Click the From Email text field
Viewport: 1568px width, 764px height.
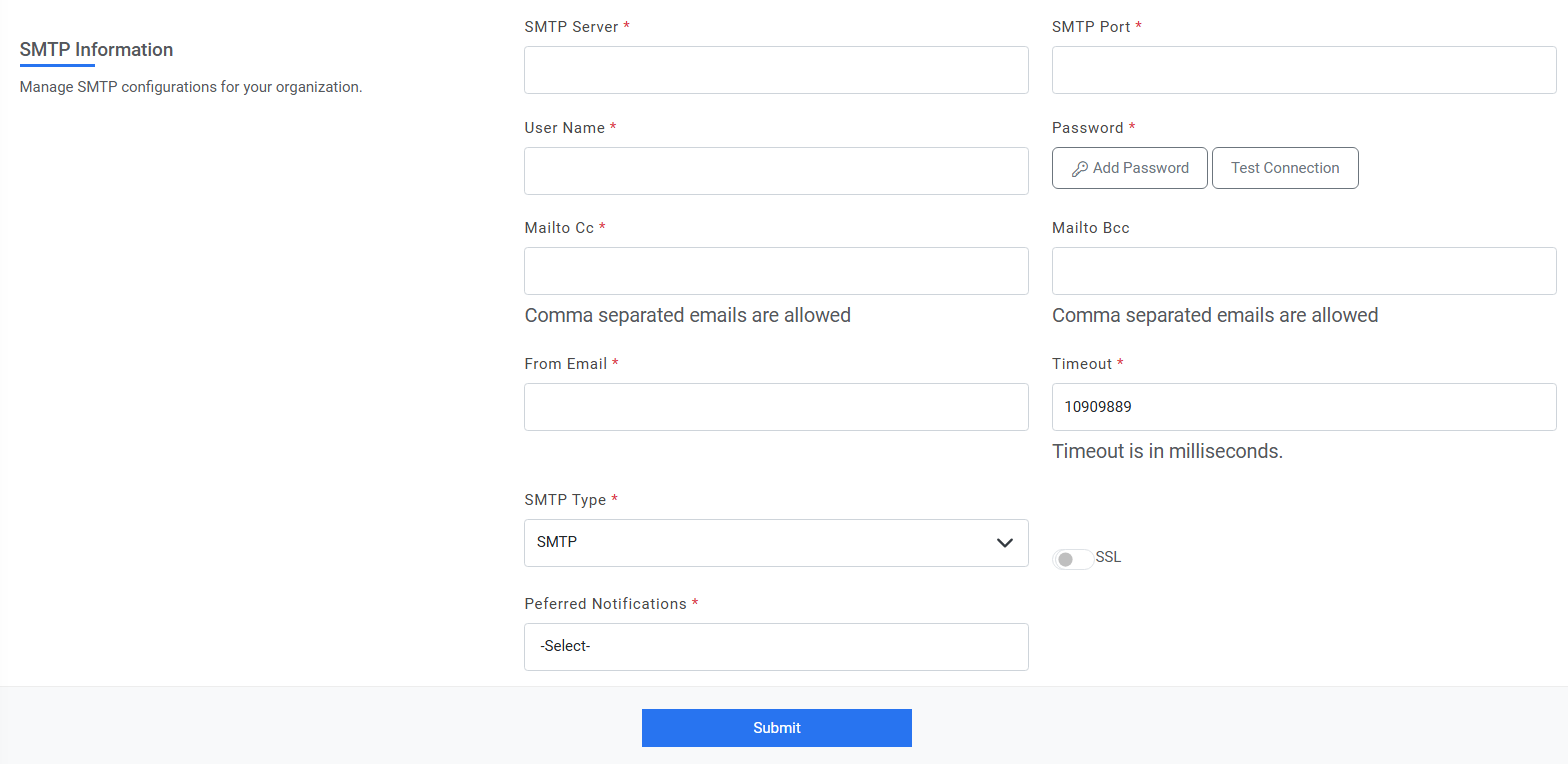point(775,407)
